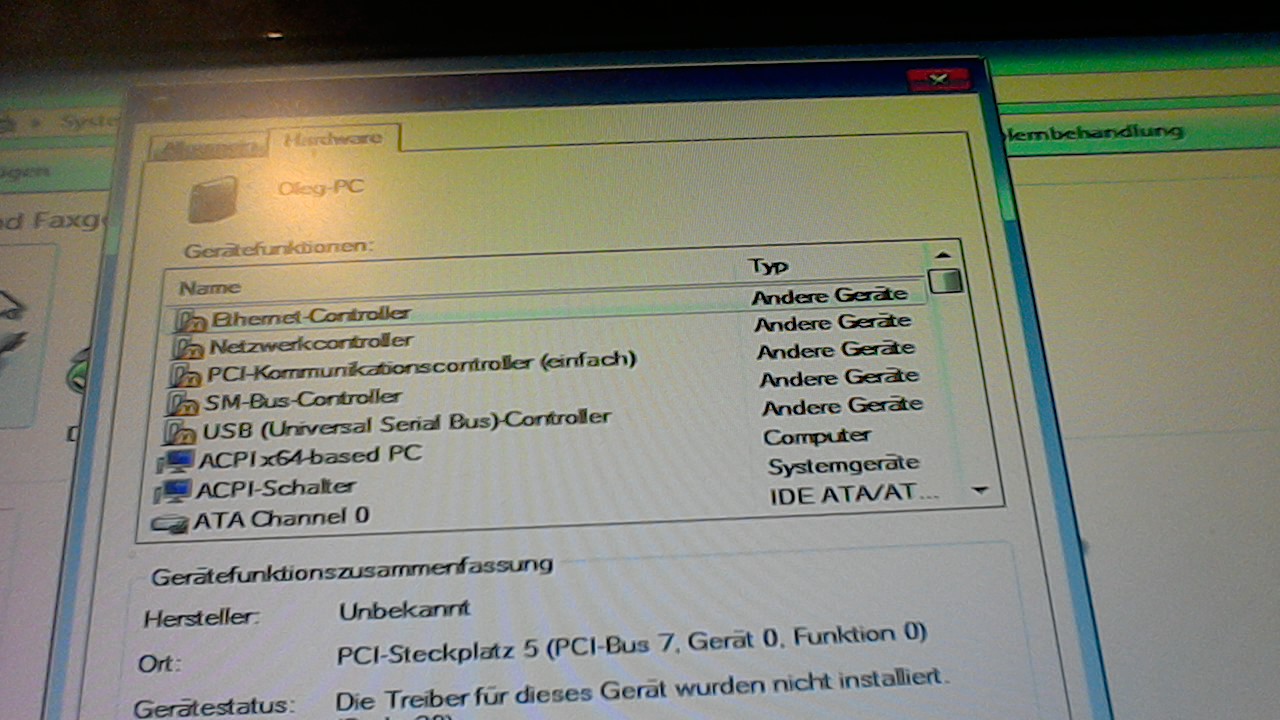1280x720 pixels.
Task: Select the SM-Bus-Controller entry
Action: [302, 400]
